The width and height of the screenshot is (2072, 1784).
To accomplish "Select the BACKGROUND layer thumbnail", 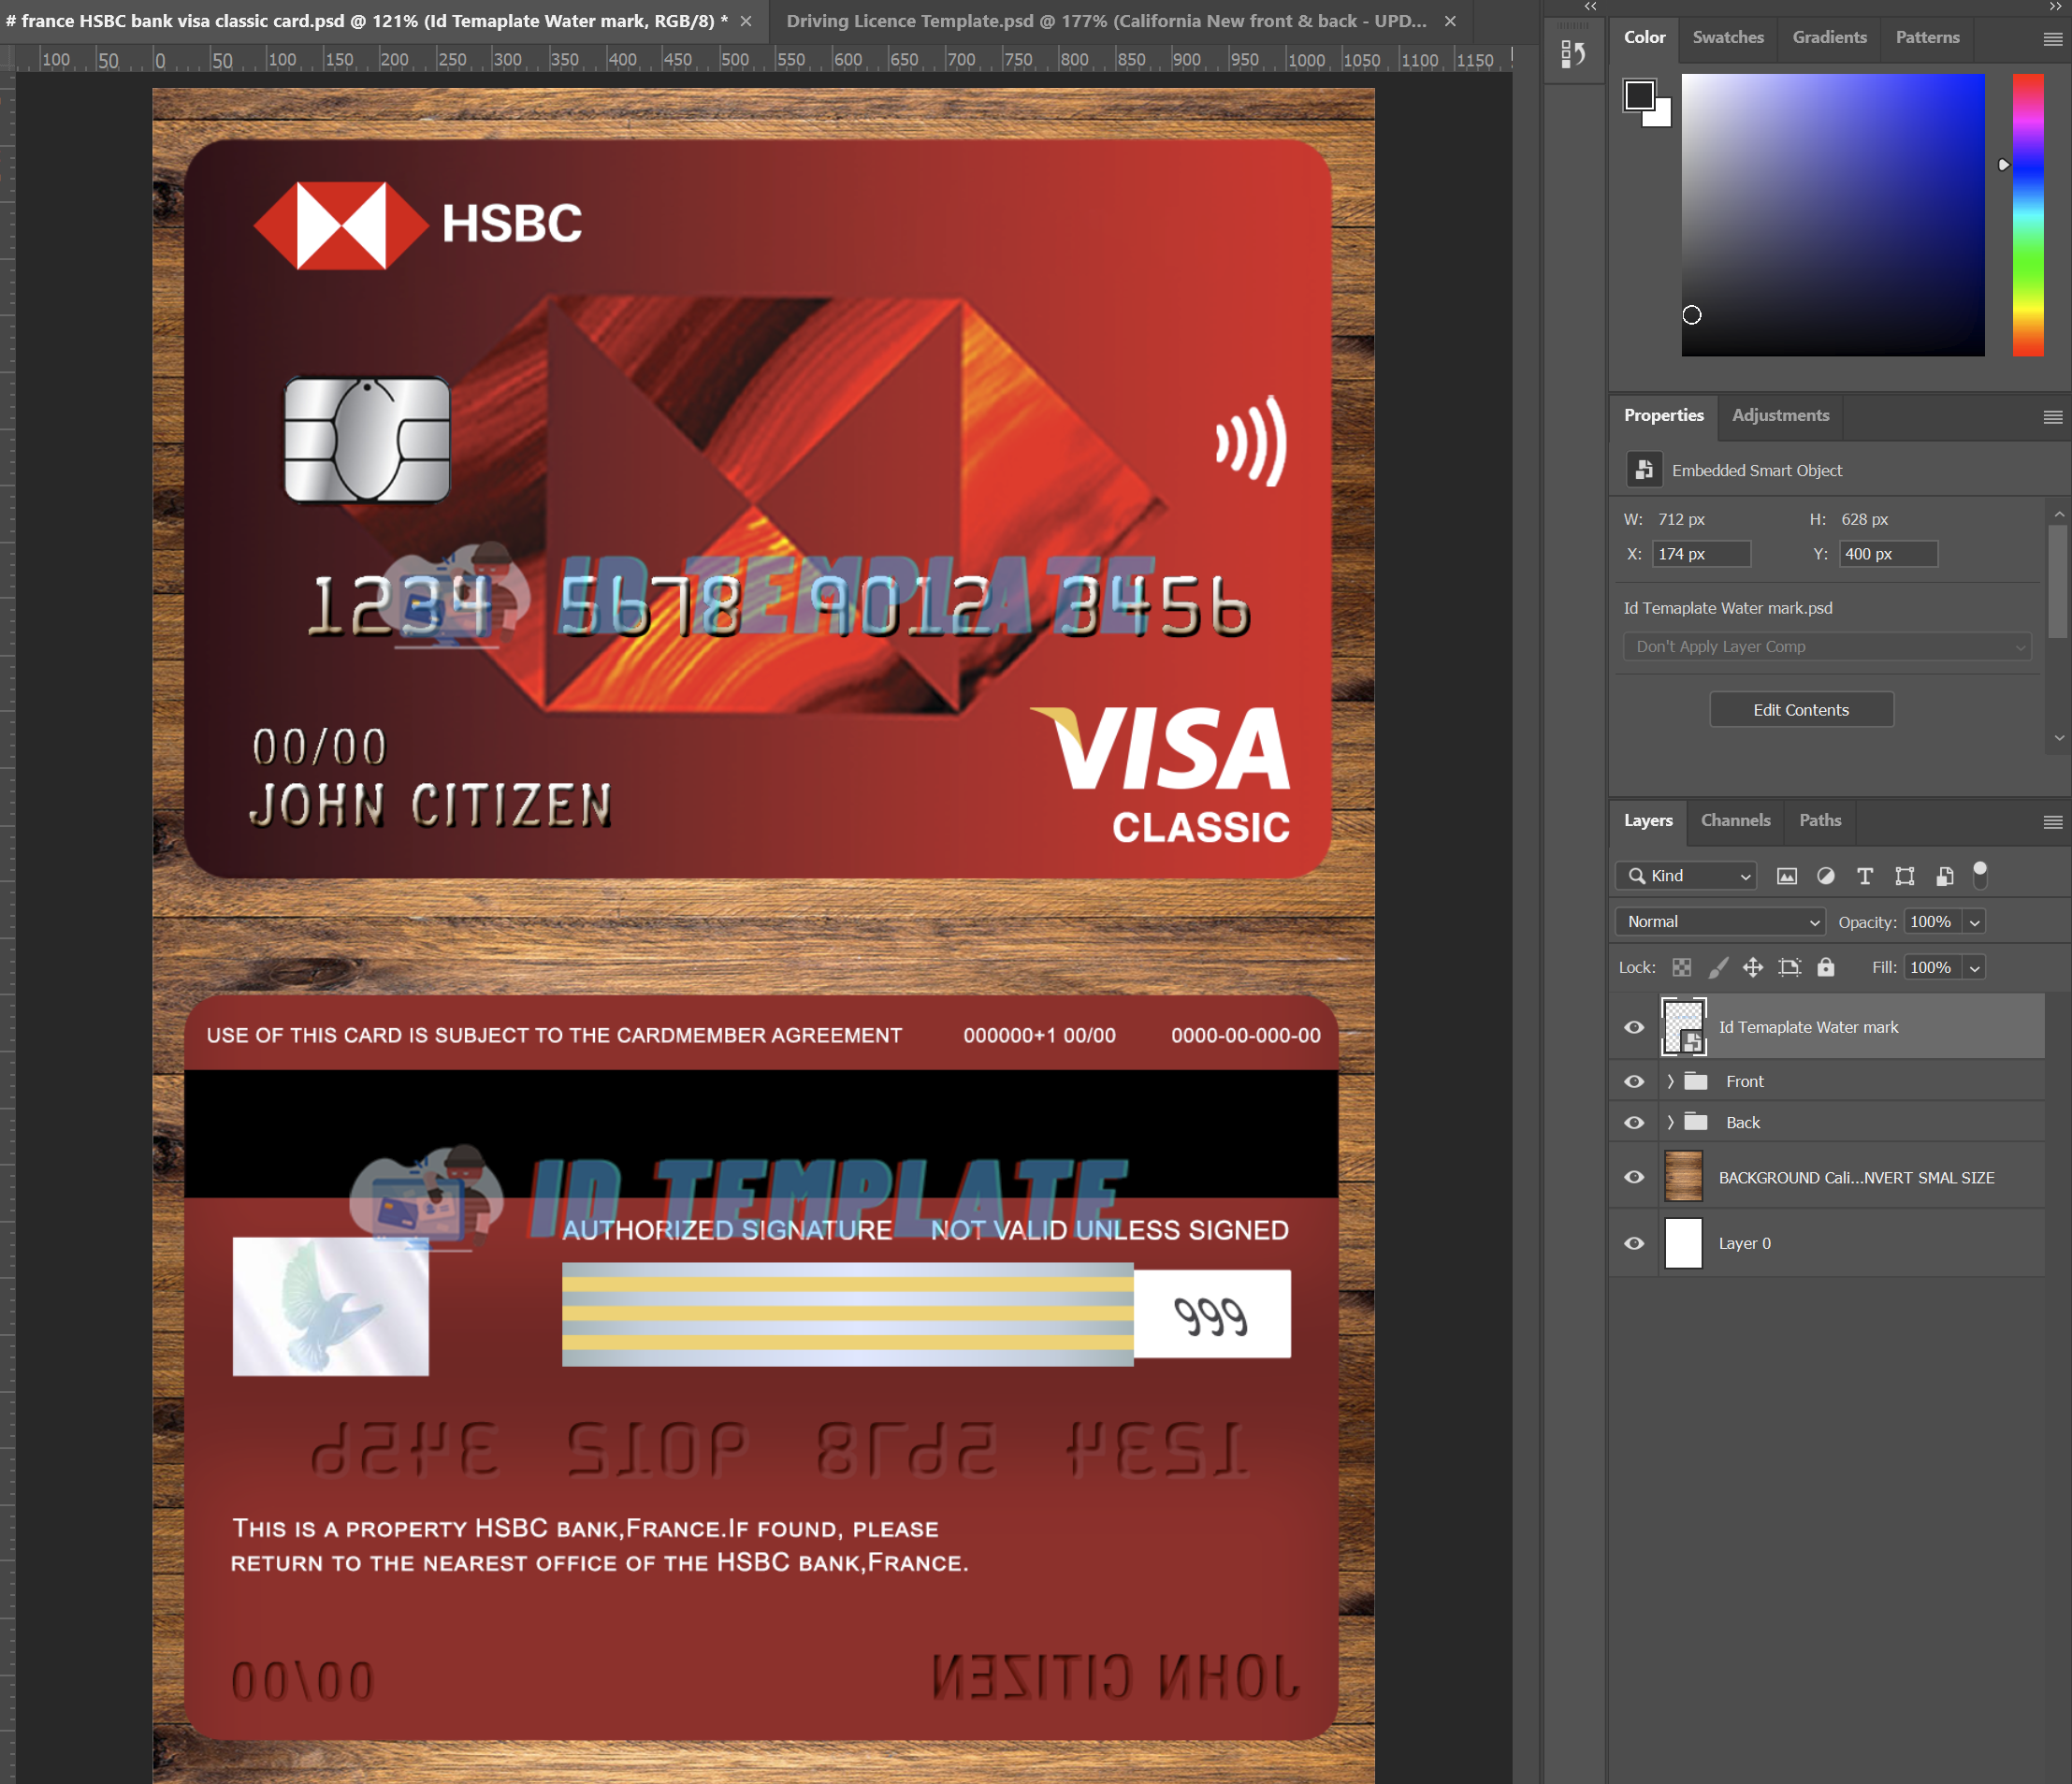I will 1684,1177.
